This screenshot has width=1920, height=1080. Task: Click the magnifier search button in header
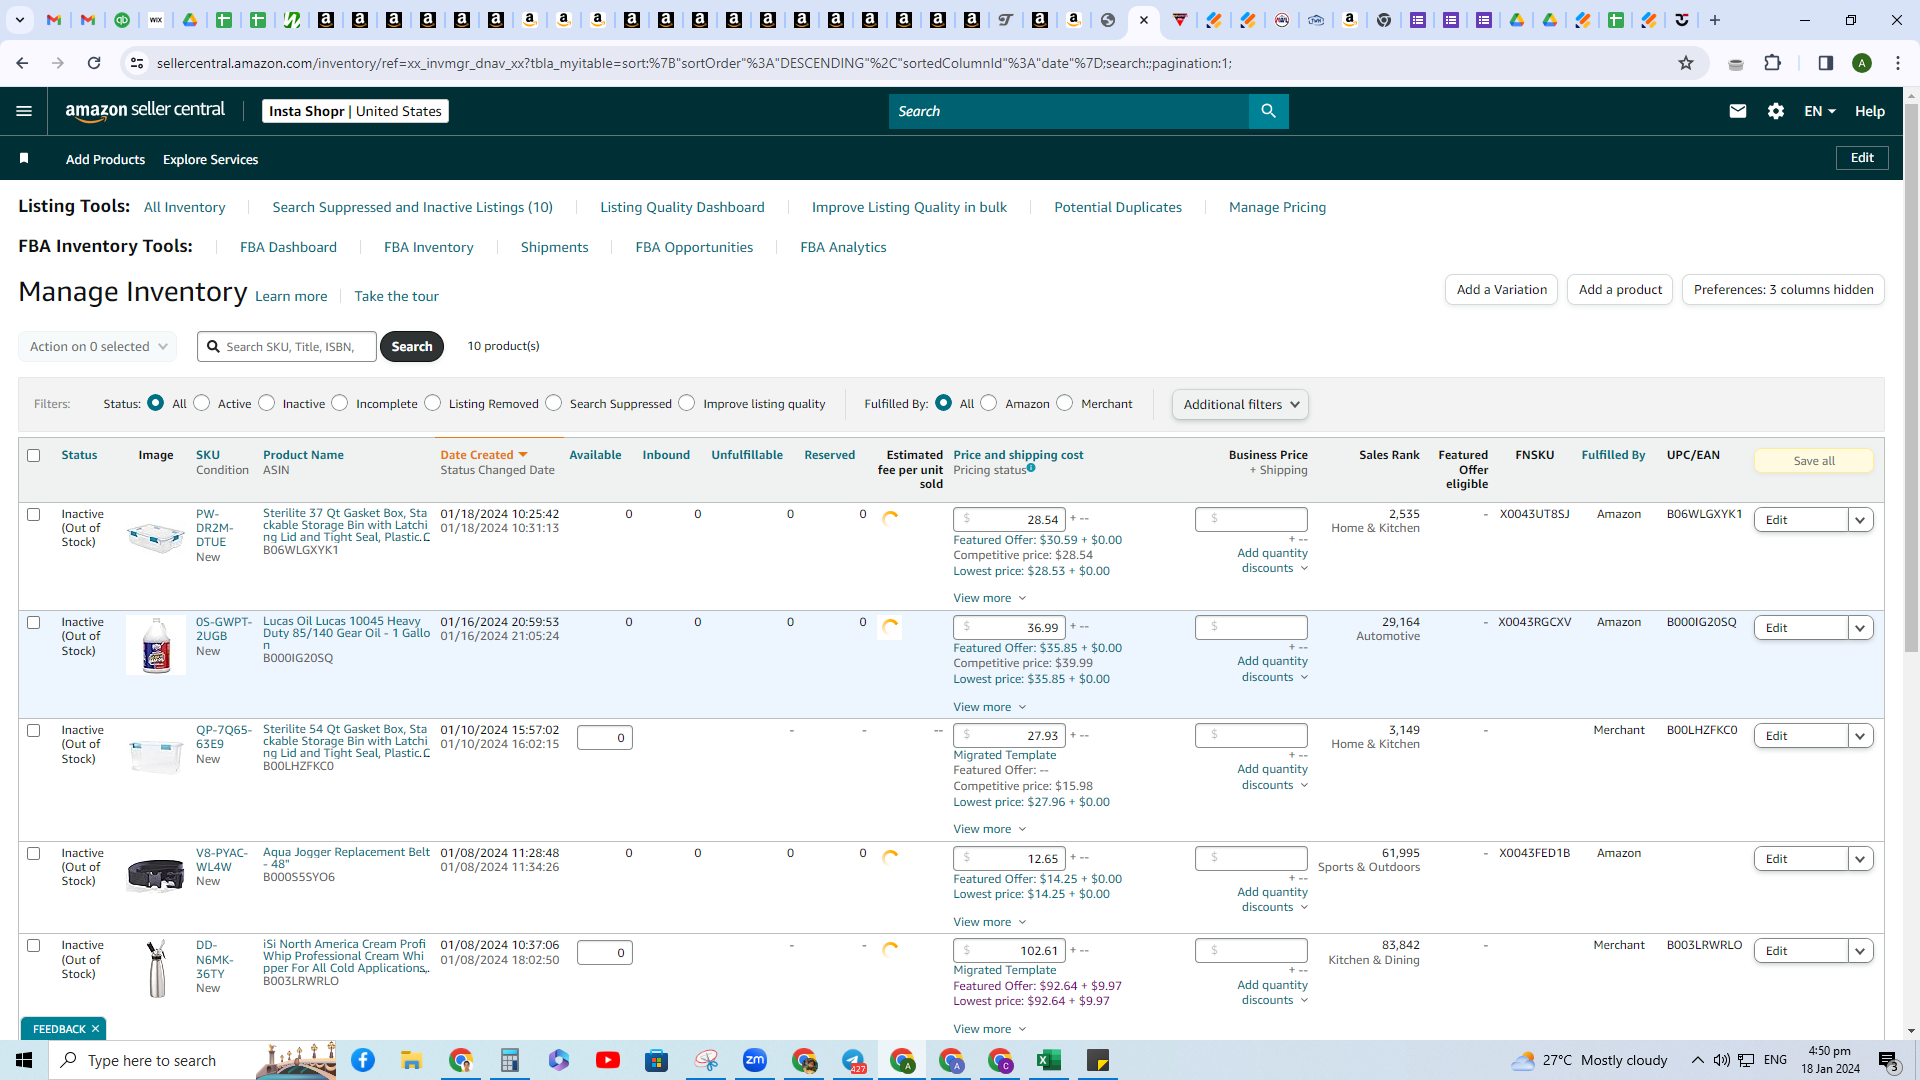1268,111
